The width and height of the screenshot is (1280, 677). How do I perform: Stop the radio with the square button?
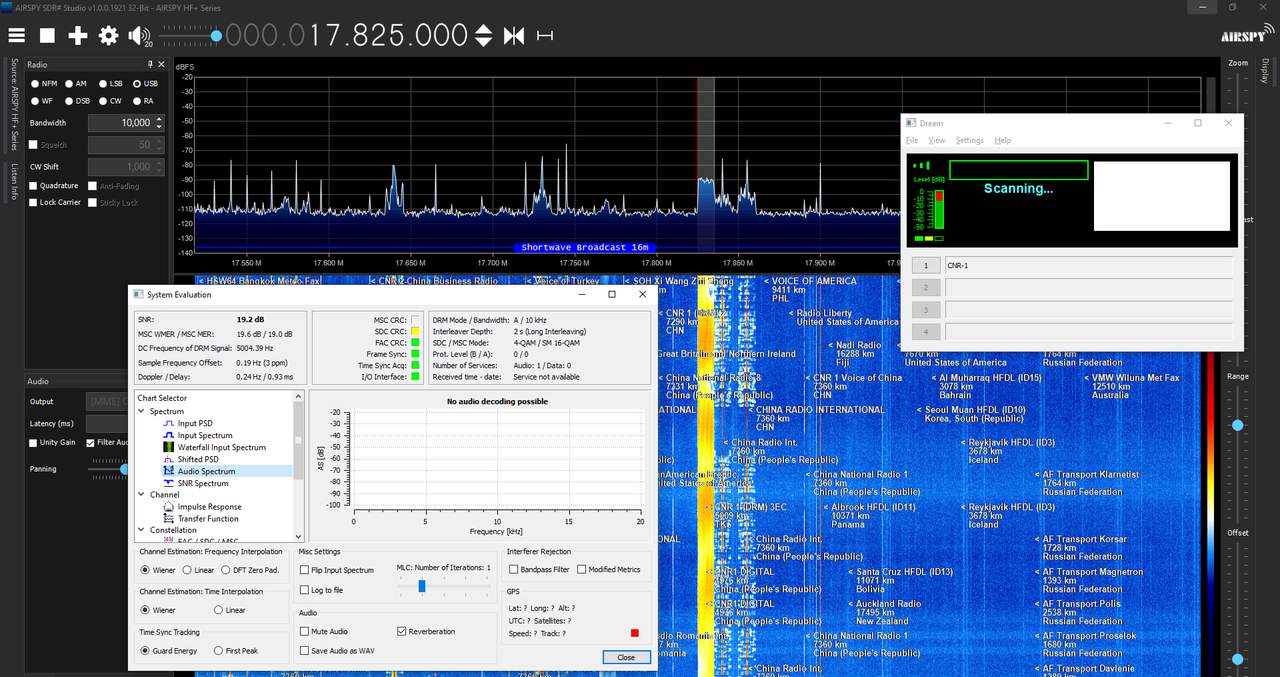(x=47, y=36)
